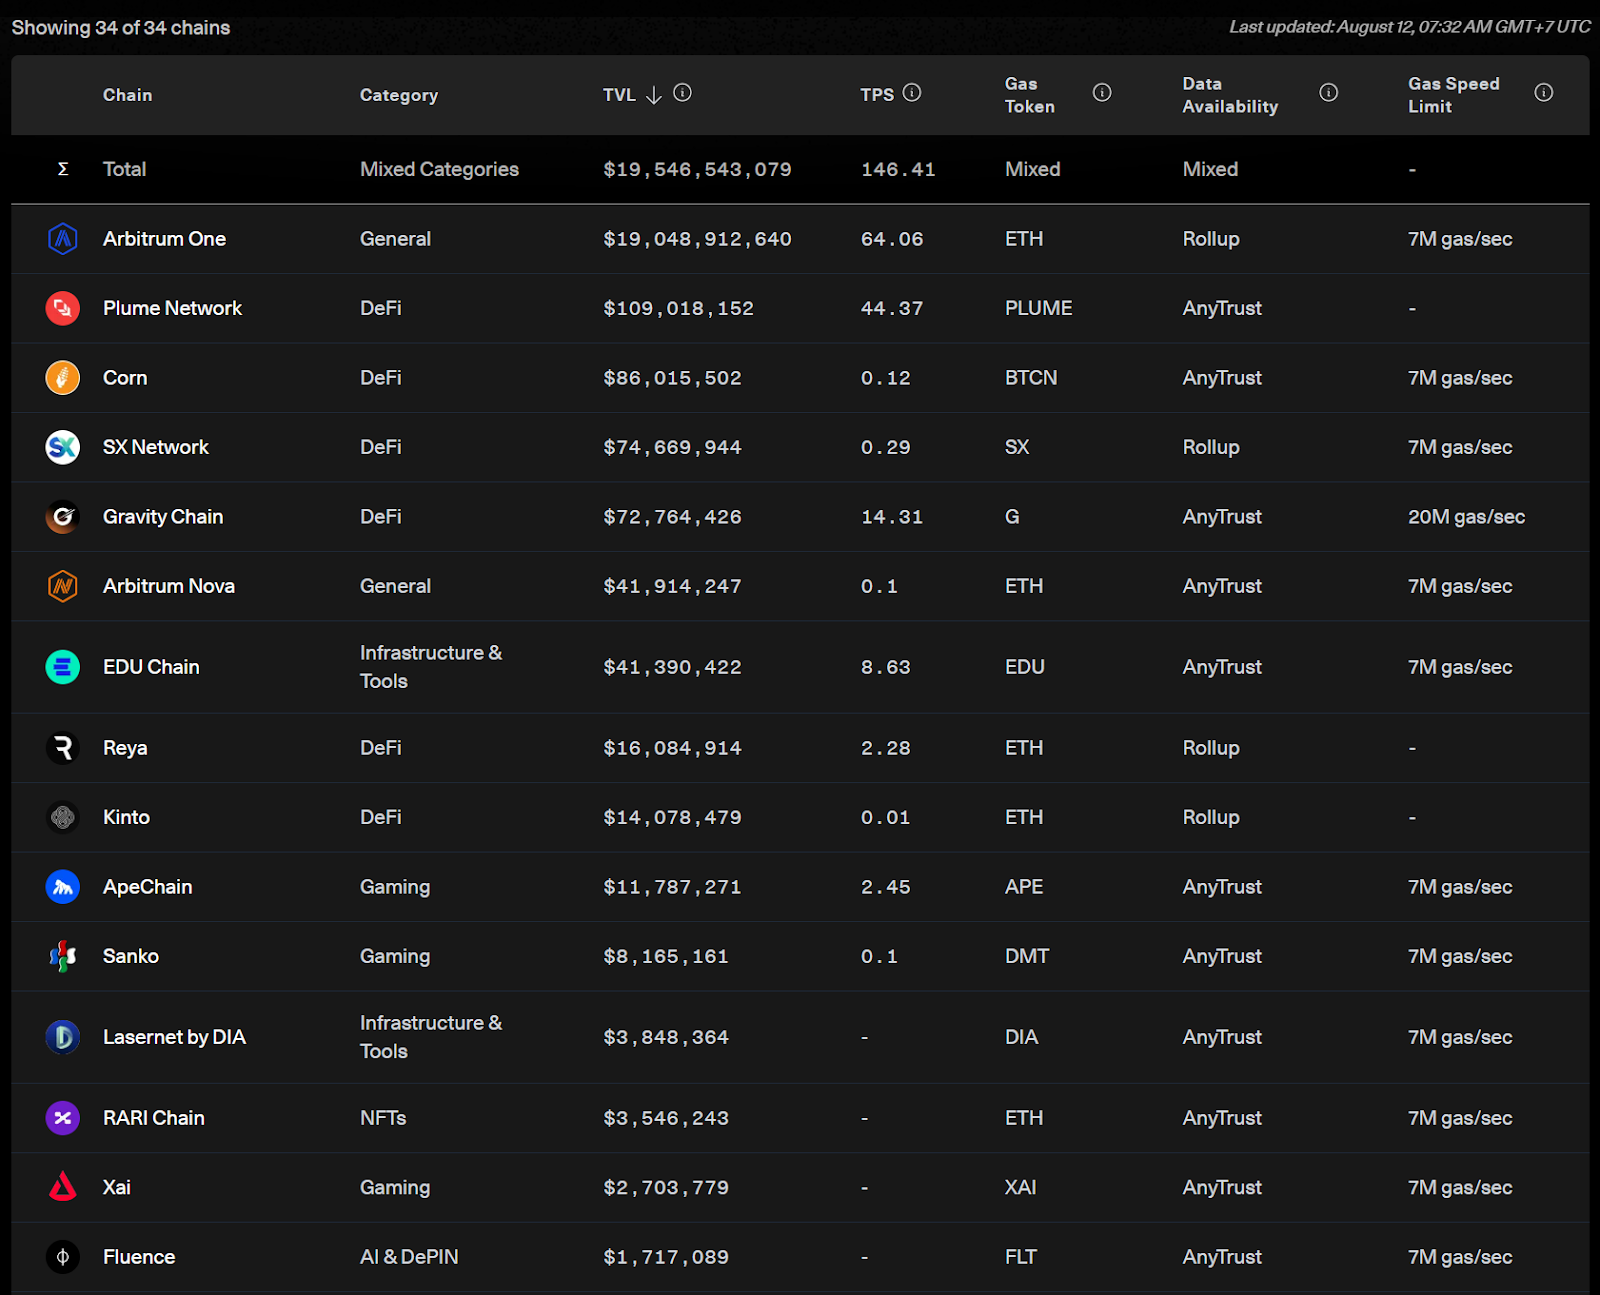Click the PLUME gas token cell
The image size is (1600, 1295).
[x=1038, y=308]
